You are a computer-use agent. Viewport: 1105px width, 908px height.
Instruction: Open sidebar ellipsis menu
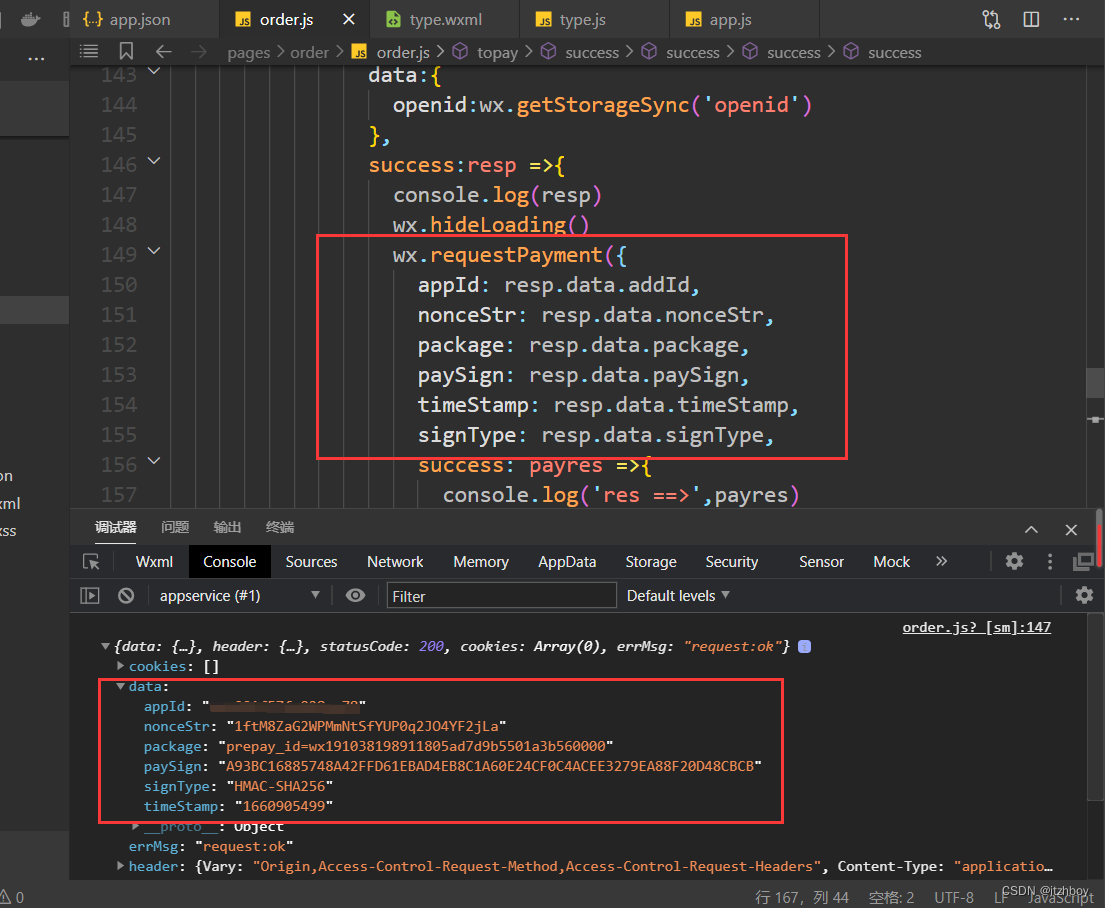click(36, 59)
